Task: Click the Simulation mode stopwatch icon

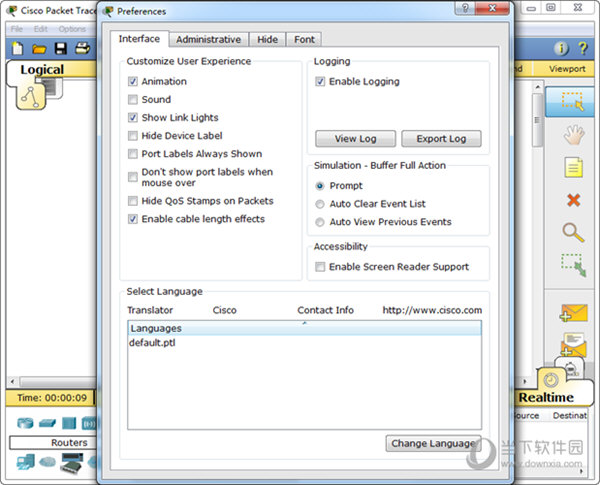Action: tap(570, 369)
